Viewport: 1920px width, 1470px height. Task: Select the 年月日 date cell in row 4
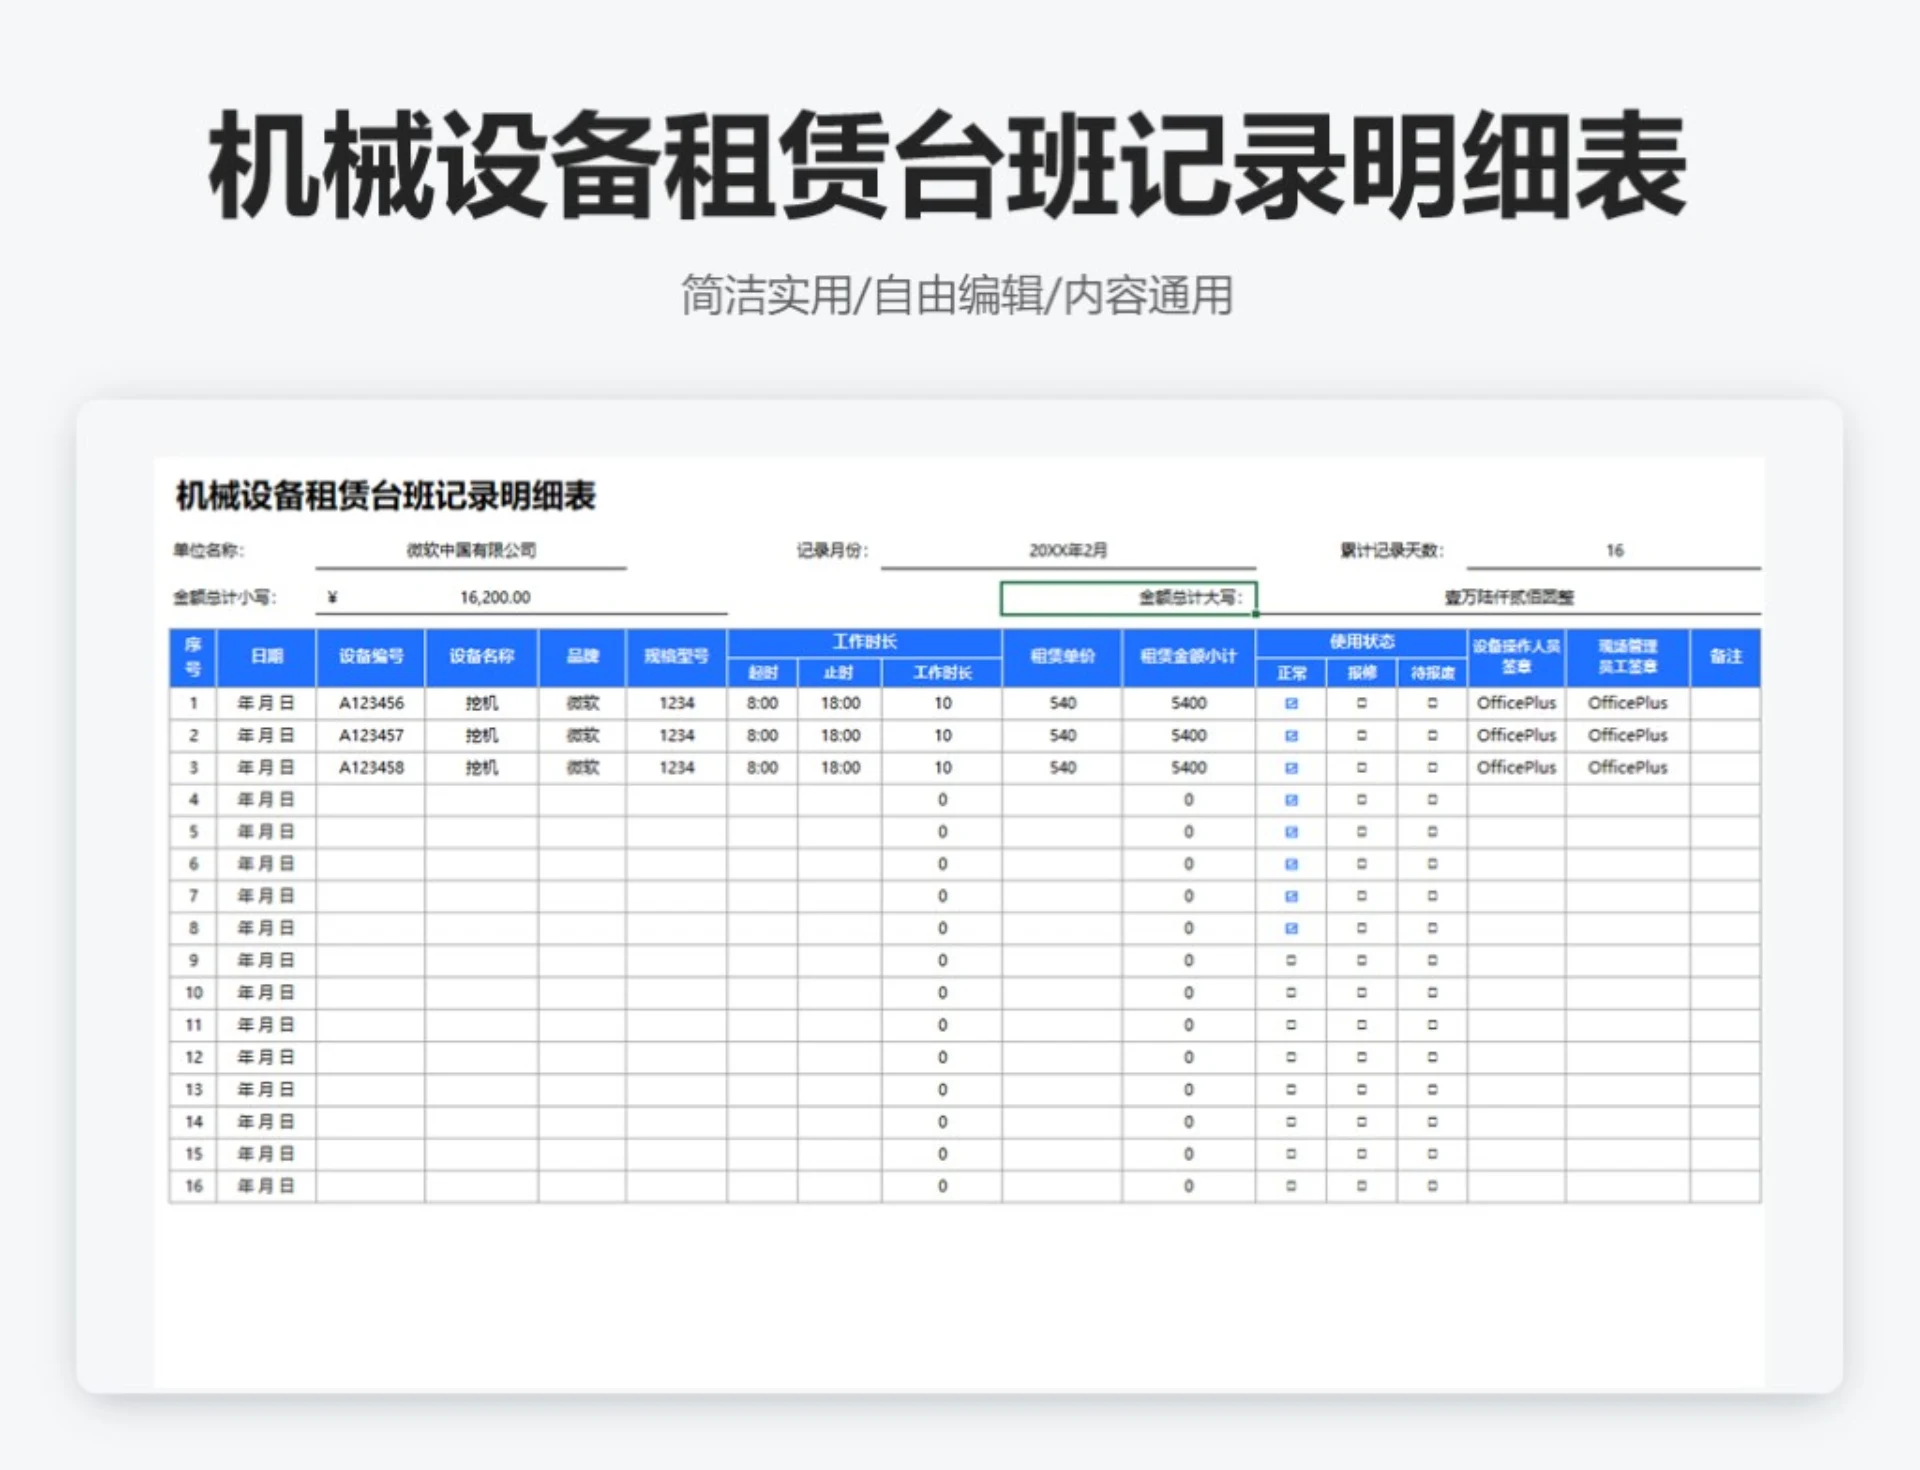[265, 799]
